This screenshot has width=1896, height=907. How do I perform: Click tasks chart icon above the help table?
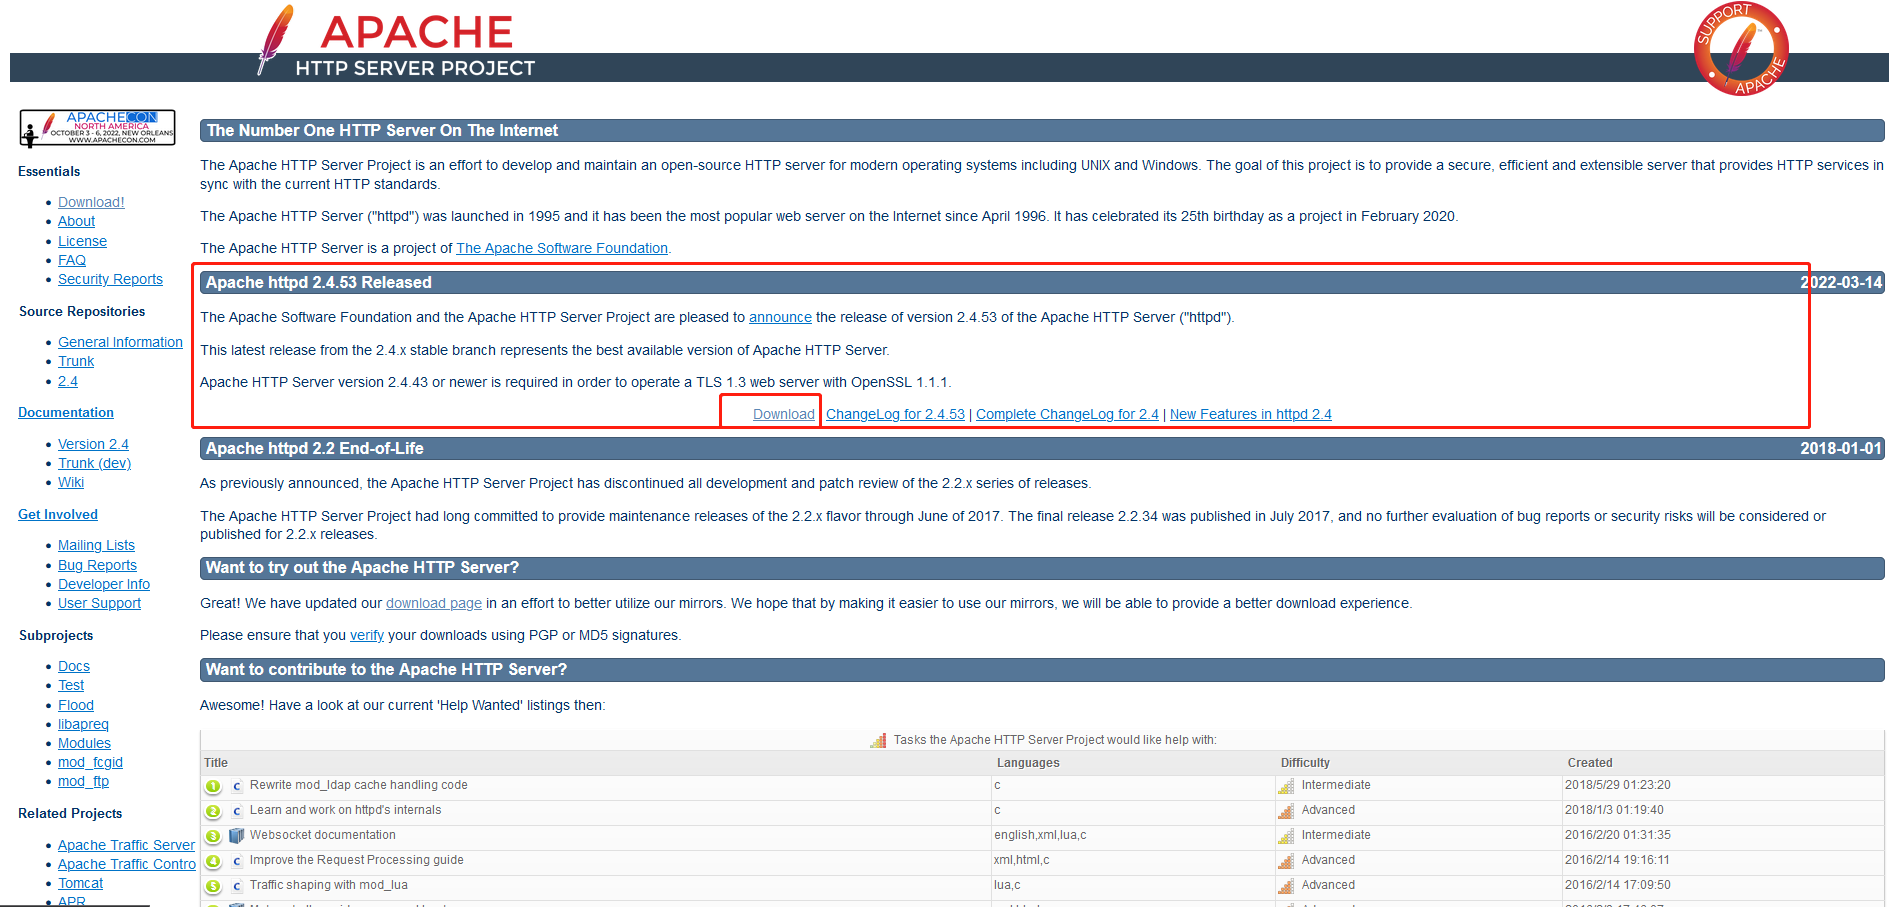click(879, 740)
